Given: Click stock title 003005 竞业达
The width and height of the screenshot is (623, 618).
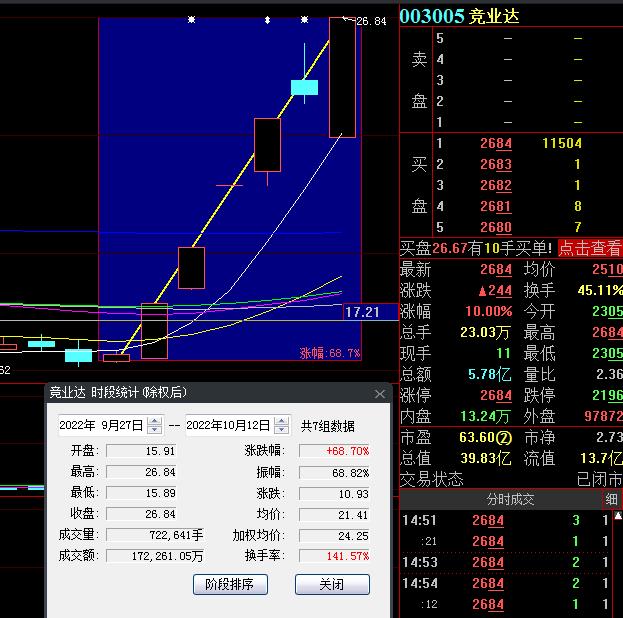Looking at the screenshot, I should tap(459, 16).
